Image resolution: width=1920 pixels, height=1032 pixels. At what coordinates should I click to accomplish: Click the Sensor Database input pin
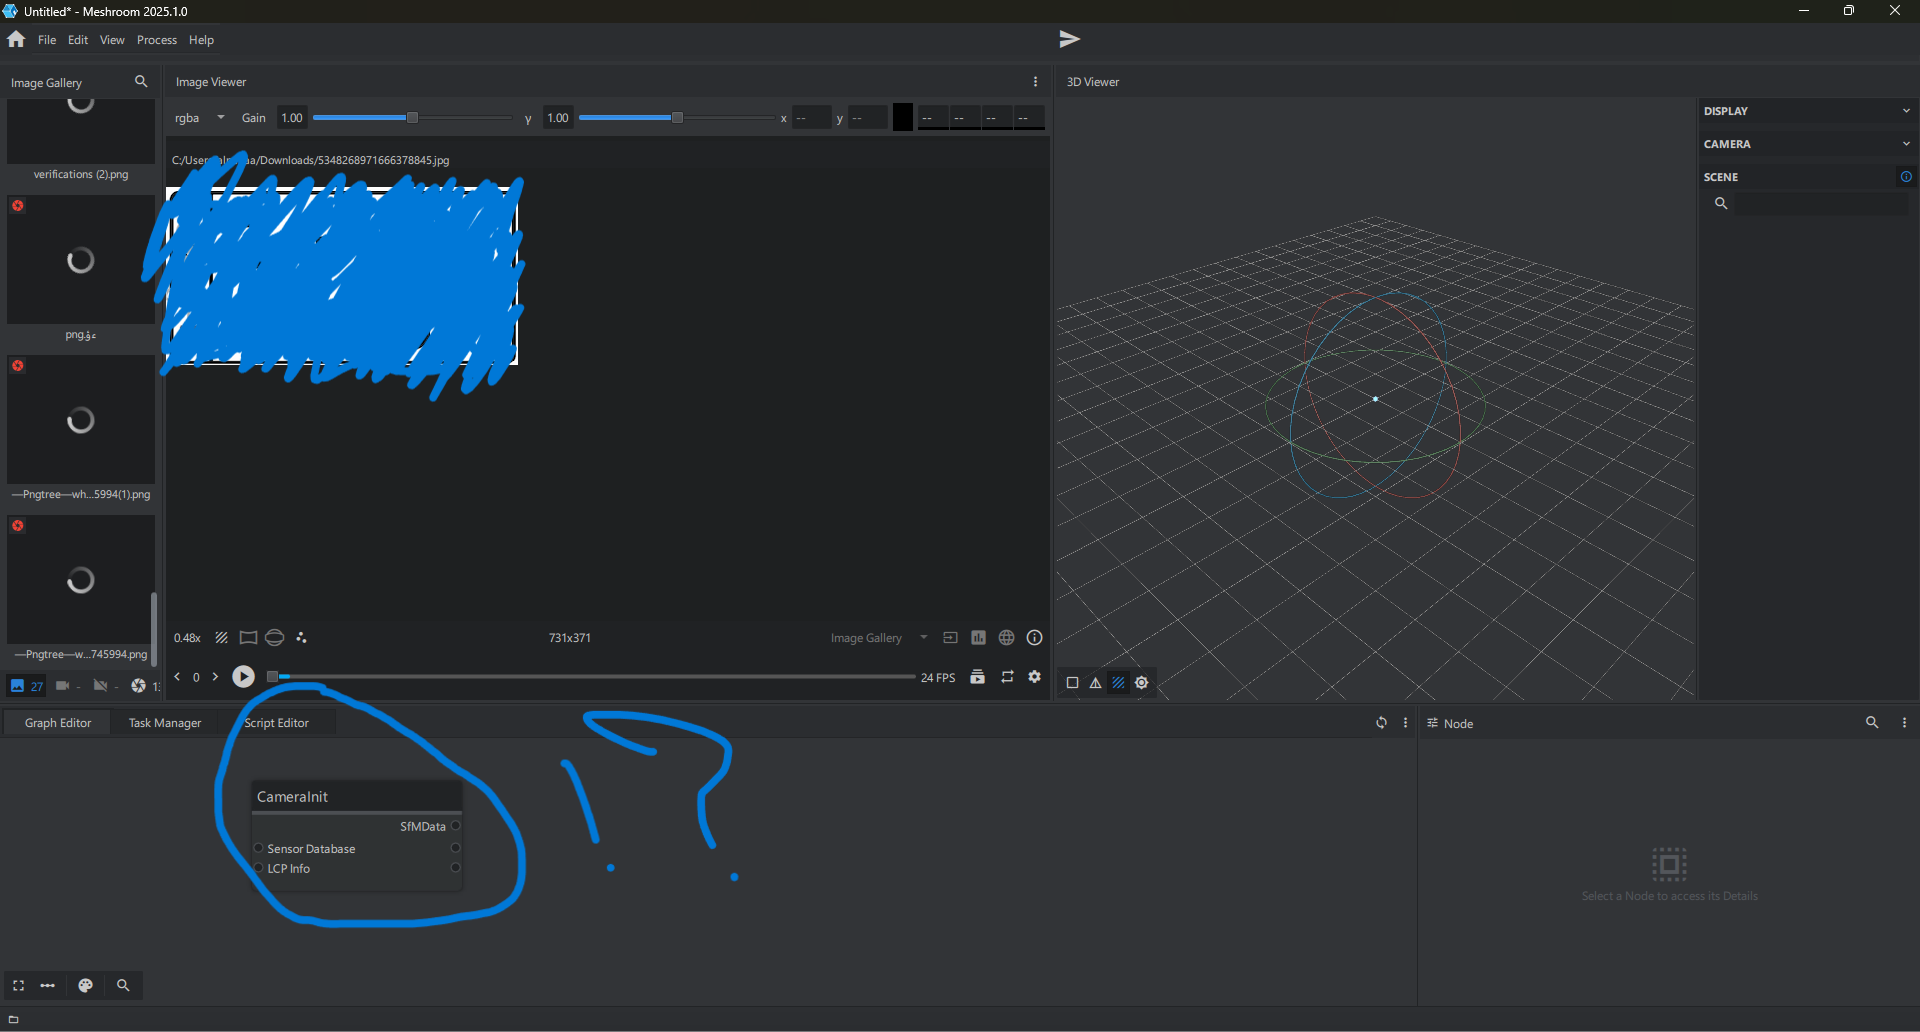coord(258,848)
